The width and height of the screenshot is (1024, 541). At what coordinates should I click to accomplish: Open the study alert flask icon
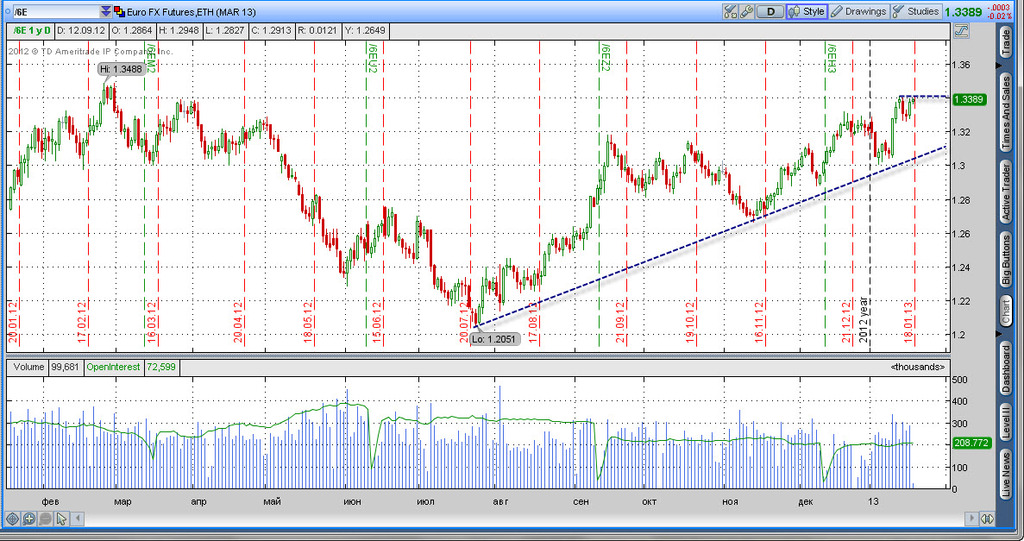click(730, 11)
